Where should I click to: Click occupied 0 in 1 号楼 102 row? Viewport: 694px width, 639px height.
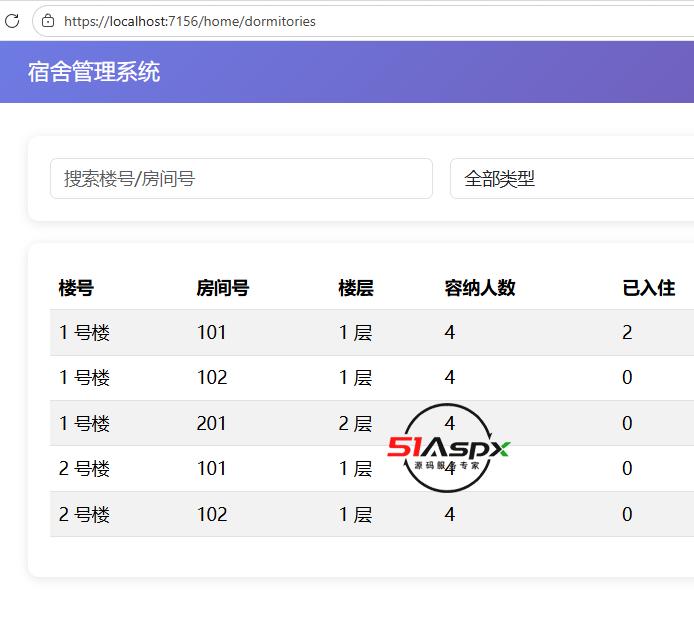[x=627, y=377]
